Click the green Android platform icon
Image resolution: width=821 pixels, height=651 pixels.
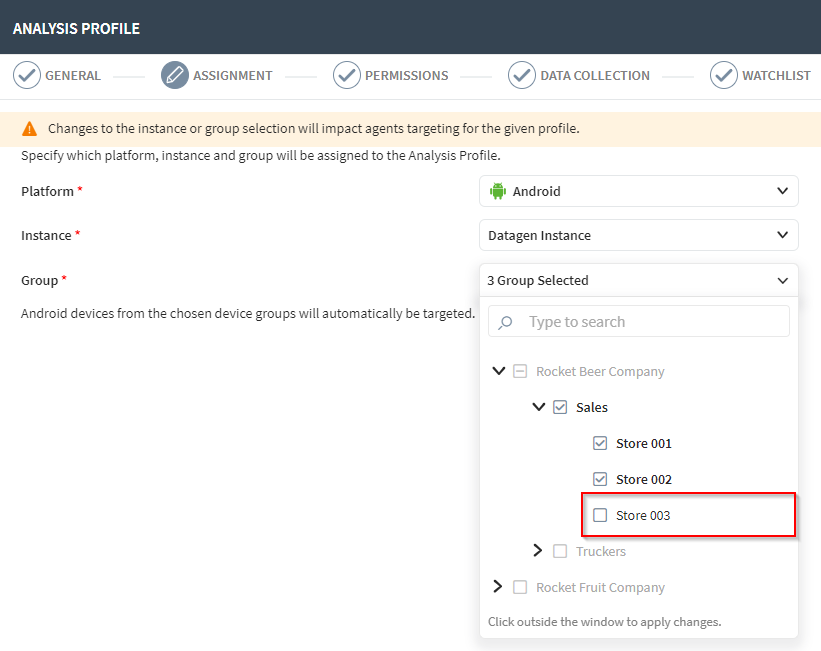(498, 191)
